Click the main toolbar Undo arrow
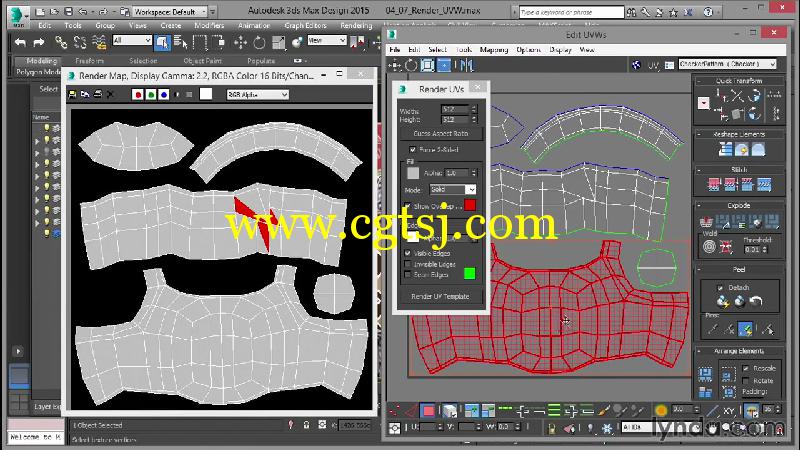 click(20, 43)
